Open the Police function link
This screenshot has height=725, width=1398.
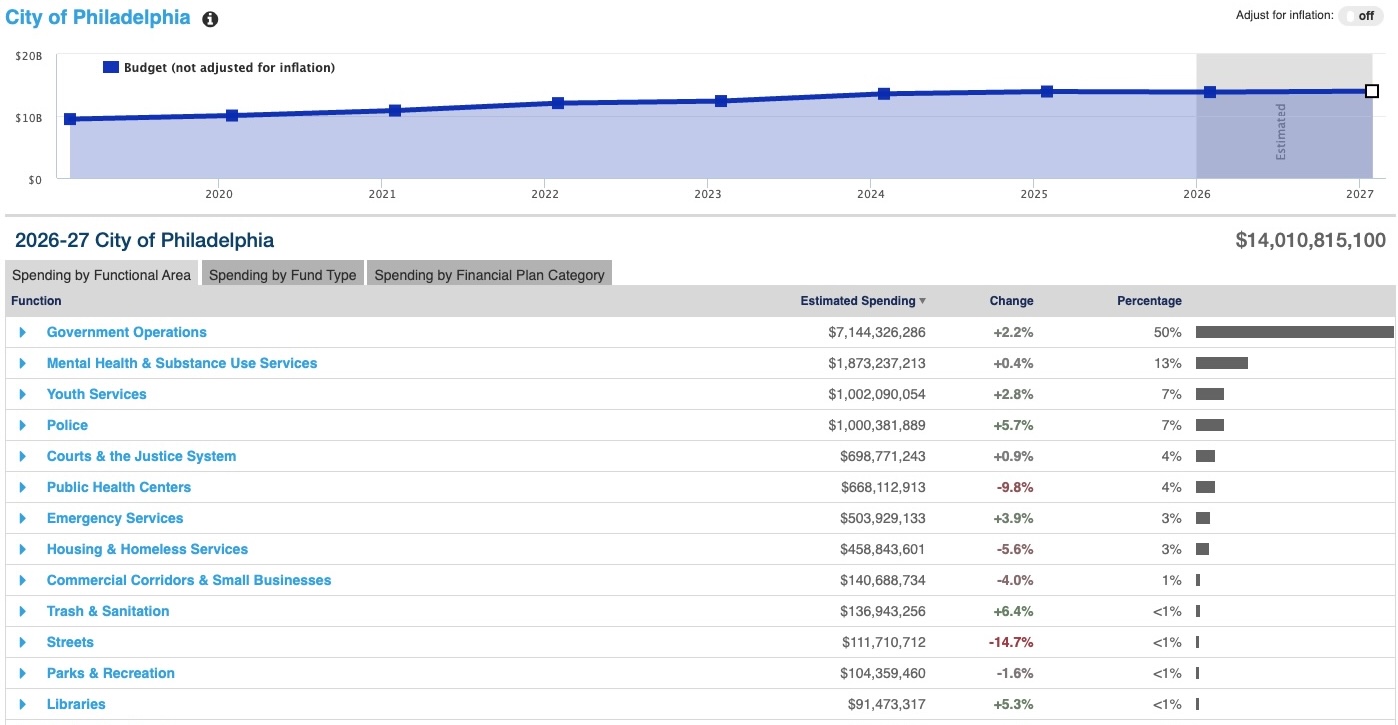click(x=67, y=425)
